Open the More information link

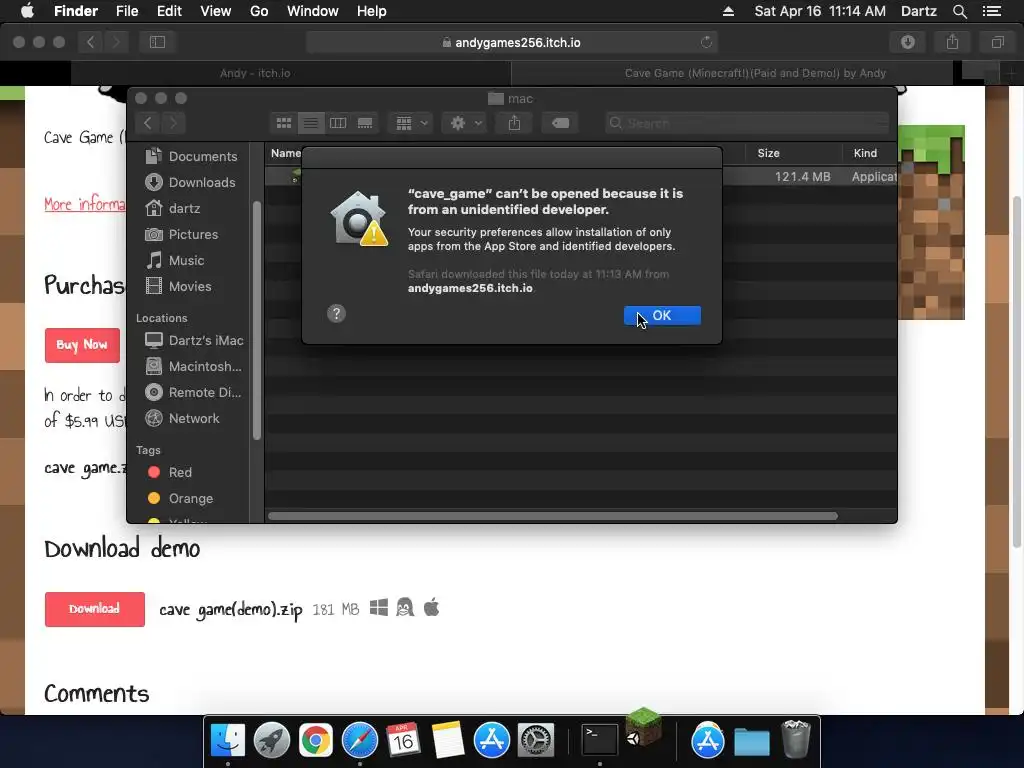tap(84, 204)
